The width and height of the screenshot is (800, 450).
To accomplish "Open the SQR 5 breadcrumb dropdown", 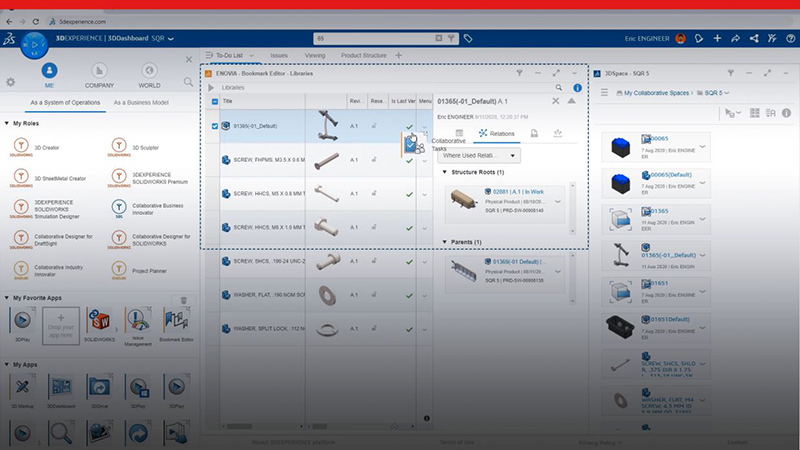I will [x=727, y=93].
